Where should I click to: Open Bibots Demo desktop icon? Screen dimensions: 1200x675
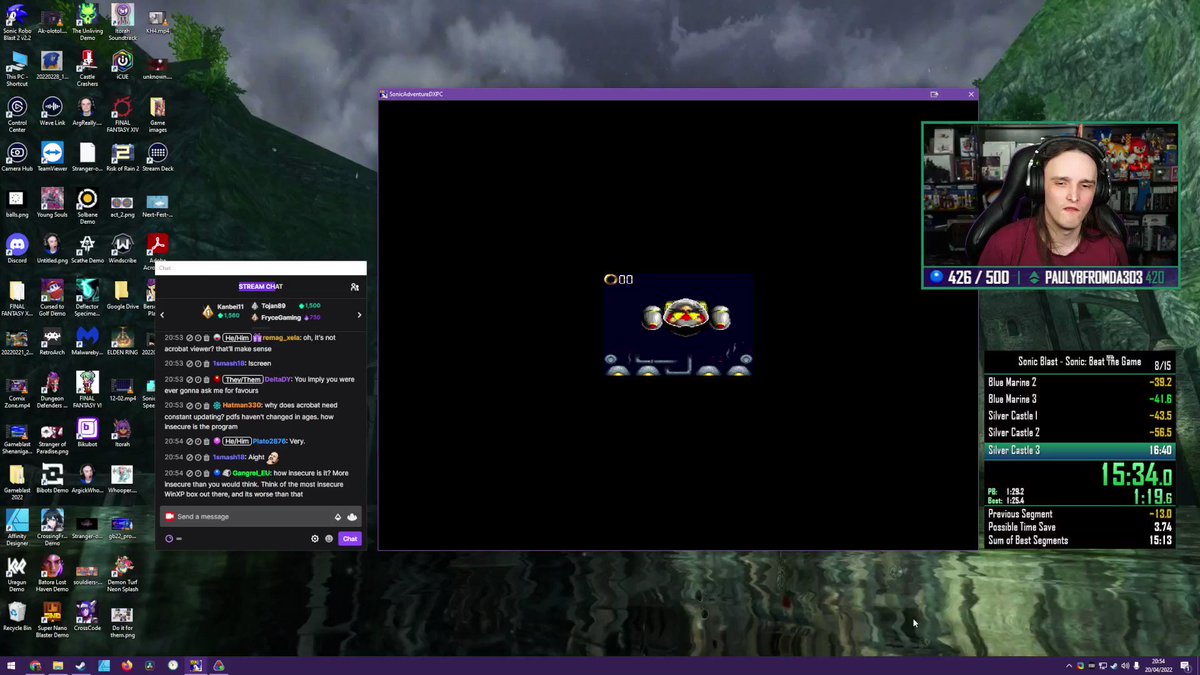(52, 479)
